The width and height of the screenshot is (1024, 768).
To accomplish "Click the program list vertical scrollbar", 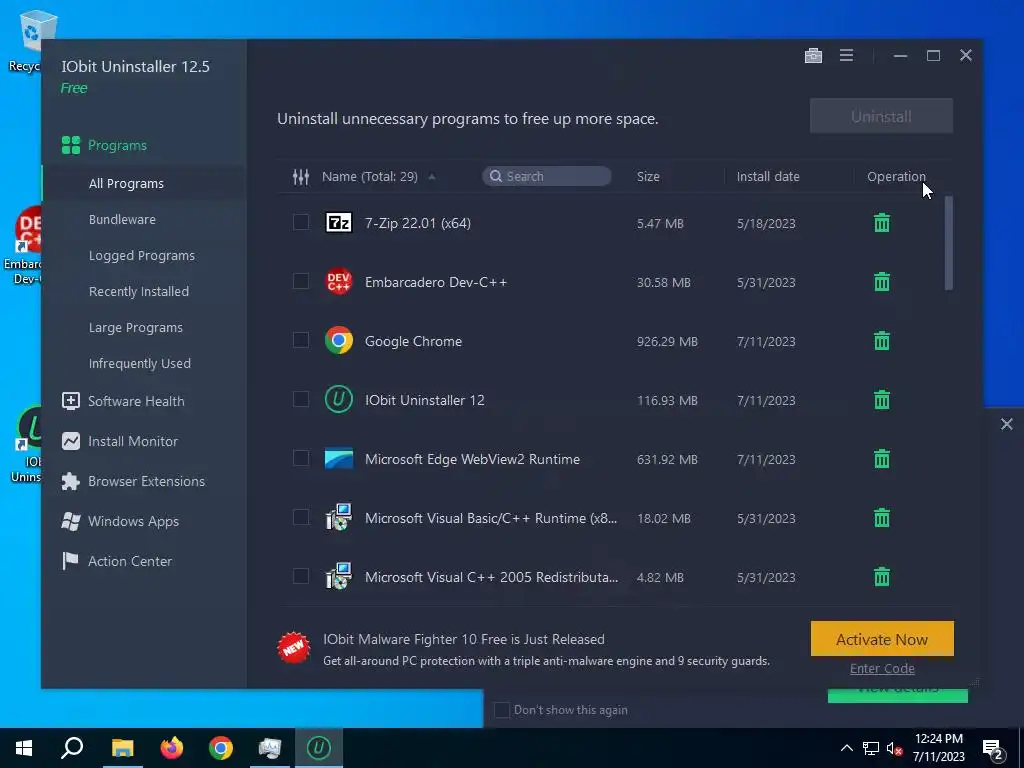I will (949, 244).
